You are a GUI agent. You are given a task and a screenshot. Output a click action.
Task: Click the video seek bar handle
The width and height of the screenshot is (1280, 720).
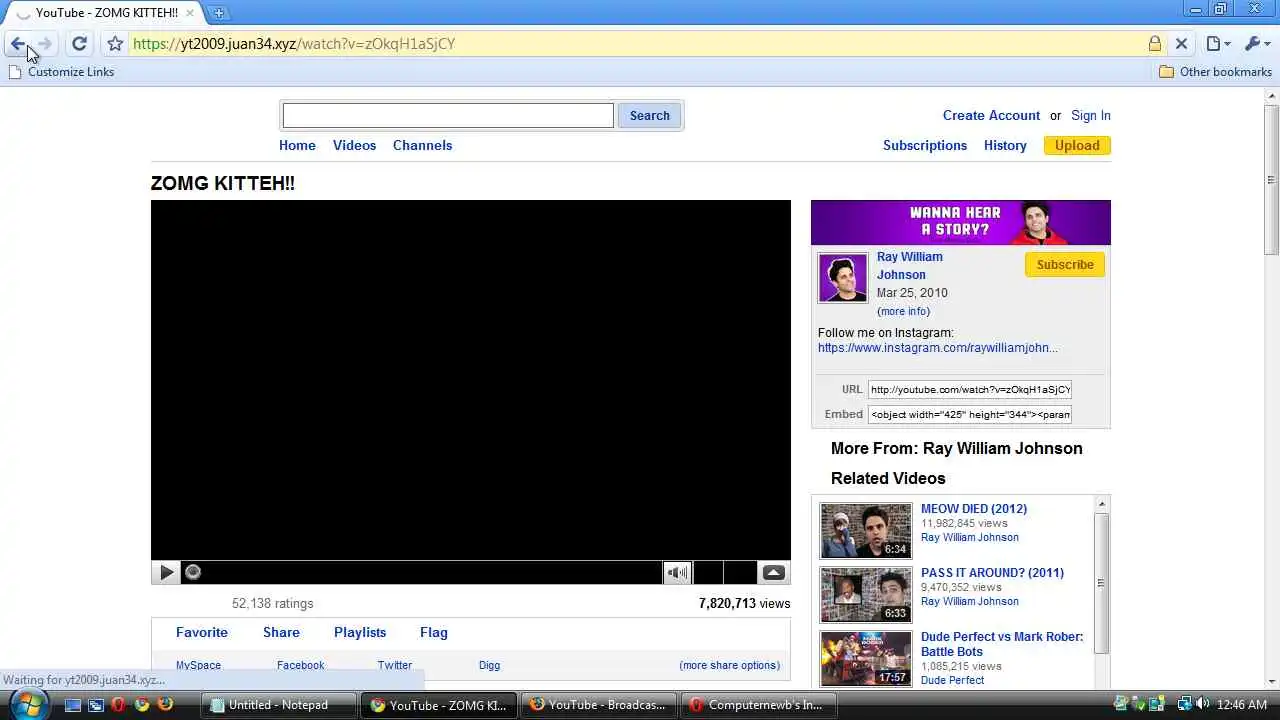pos(193,573)
